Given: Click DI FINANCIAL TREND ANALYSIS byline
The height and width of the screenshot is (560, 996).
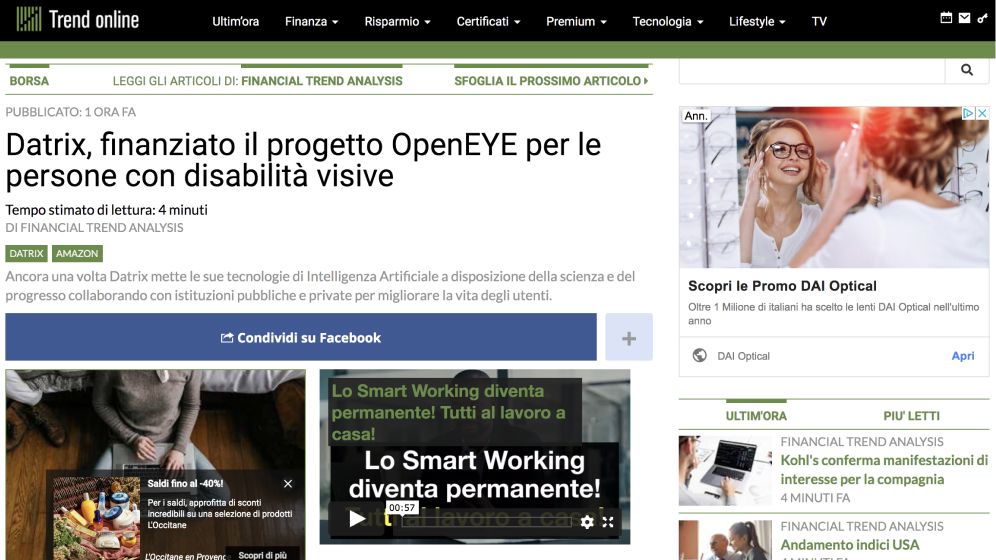Looking at the screenshot, I should pyautogui.click(x=94, y=227).
